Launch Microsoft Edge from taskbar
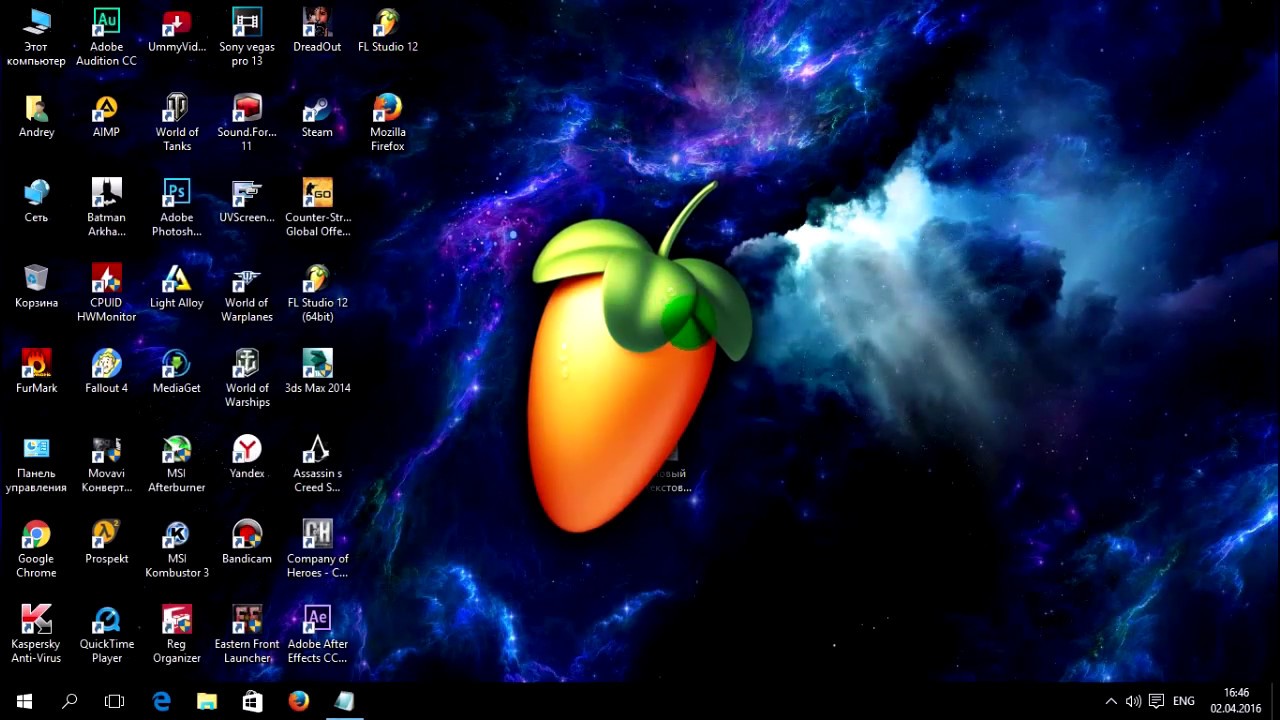Image resolution: width=1280 pixels, height=720 pixels. pyautogui.click(x=161, y=701)
